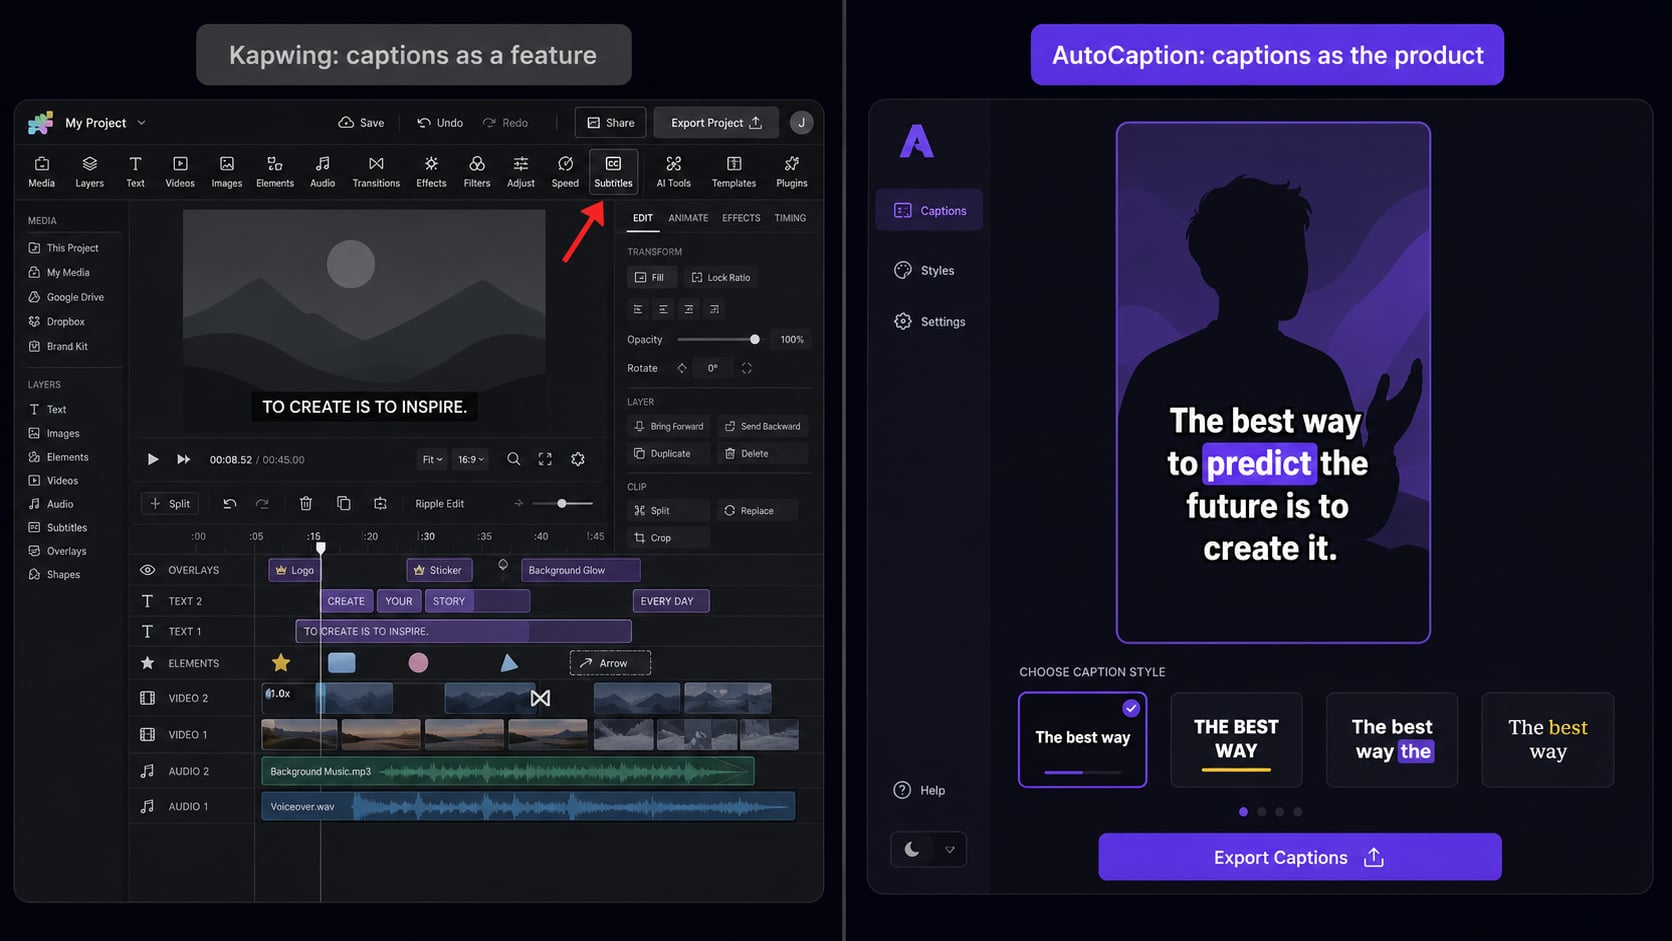The height and width of the screenshot is (941, 1672).
Task: Adjust the Opacity slider handle
Action: (x=755, y=339)
